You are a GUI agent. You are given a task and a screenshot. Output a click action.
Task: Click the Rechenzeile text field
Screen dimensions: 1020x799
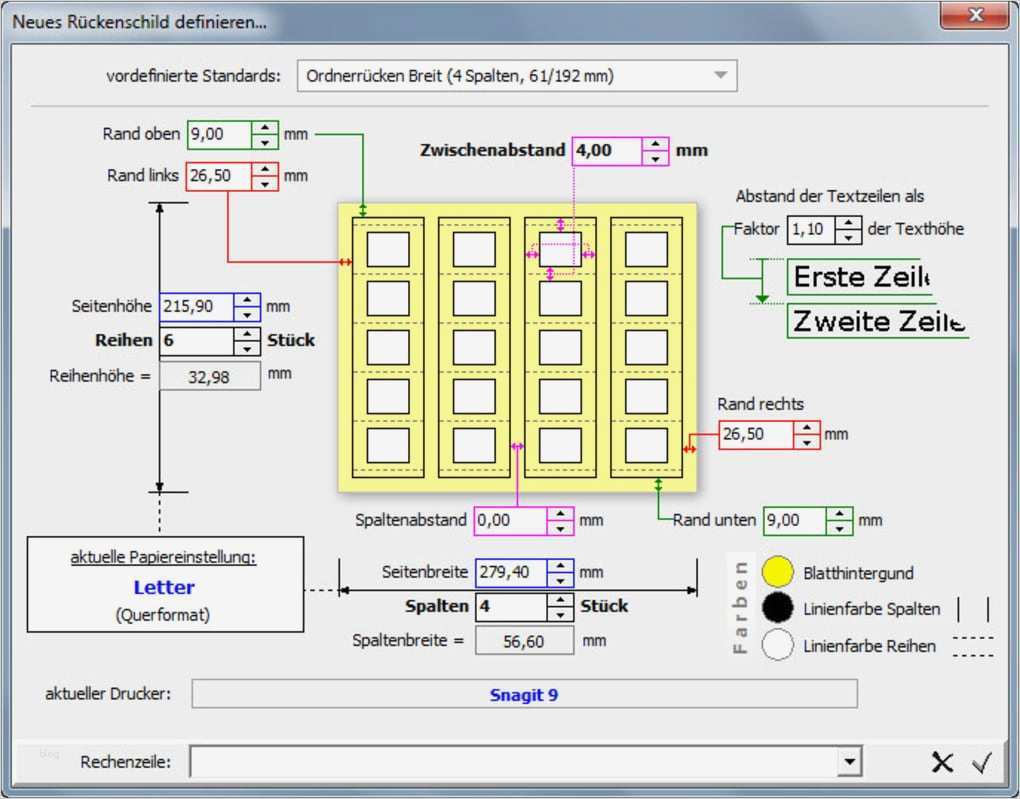(513, 761)
